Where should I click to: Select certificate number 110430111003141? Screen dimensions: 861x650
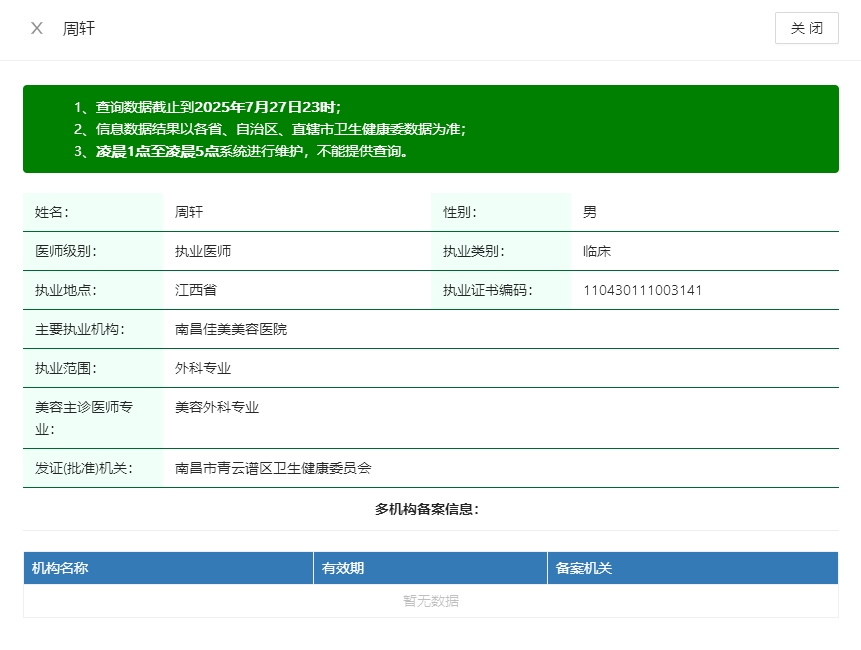pyautogui.click(x=642, y=290)
